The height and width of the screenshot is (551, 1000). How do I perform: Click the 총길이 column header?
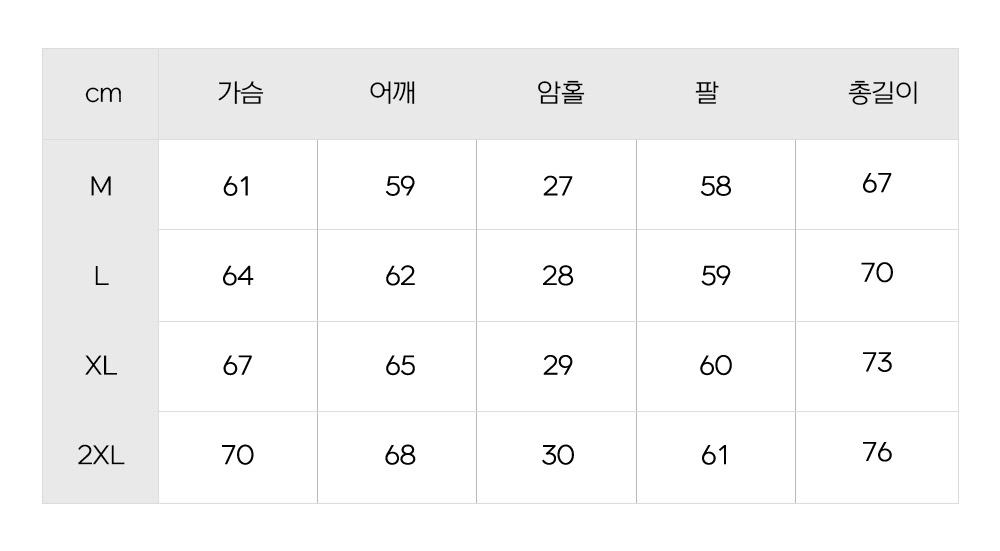[882, 94]
